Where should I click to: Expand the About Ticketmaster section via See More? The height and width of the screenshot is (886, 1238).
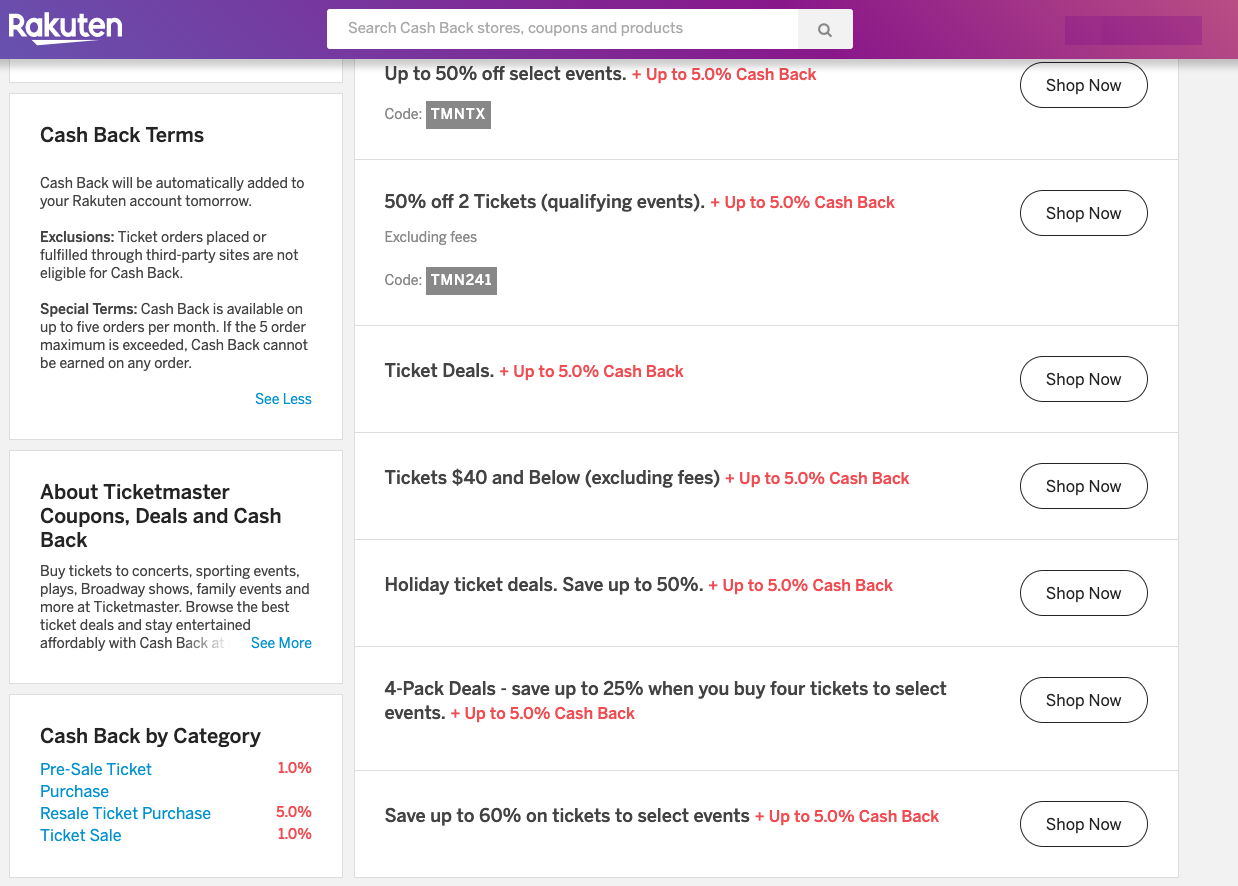point(280,643)
